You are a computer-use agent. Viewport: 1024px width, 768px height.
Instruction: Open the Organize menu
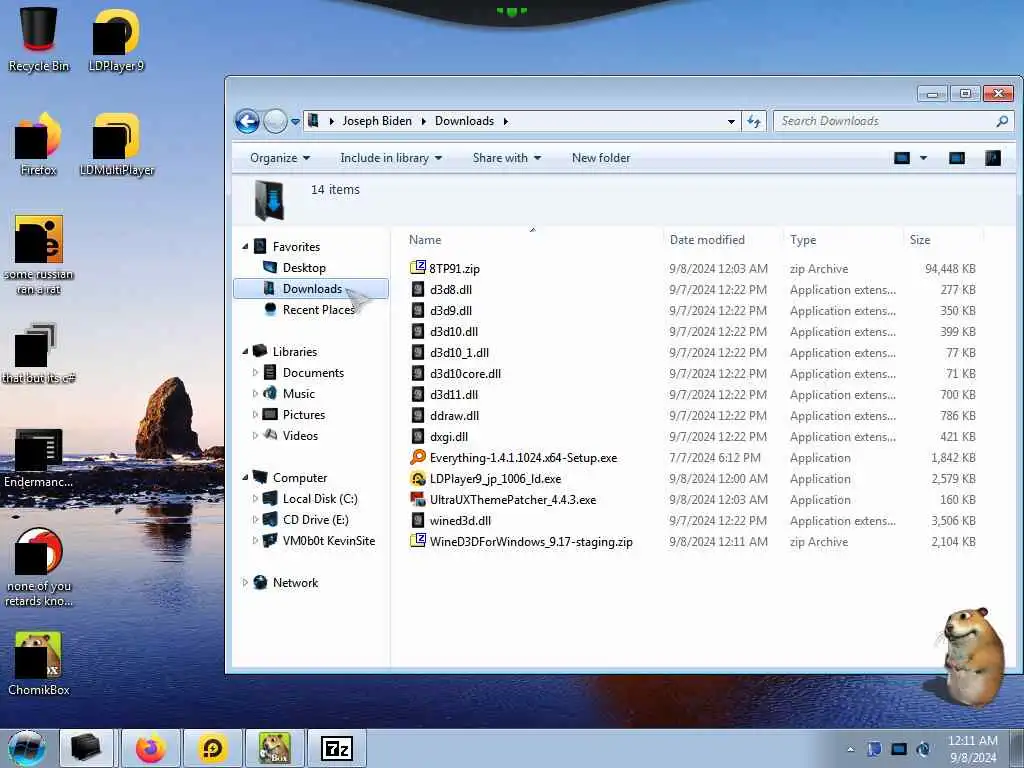point(280,158)
